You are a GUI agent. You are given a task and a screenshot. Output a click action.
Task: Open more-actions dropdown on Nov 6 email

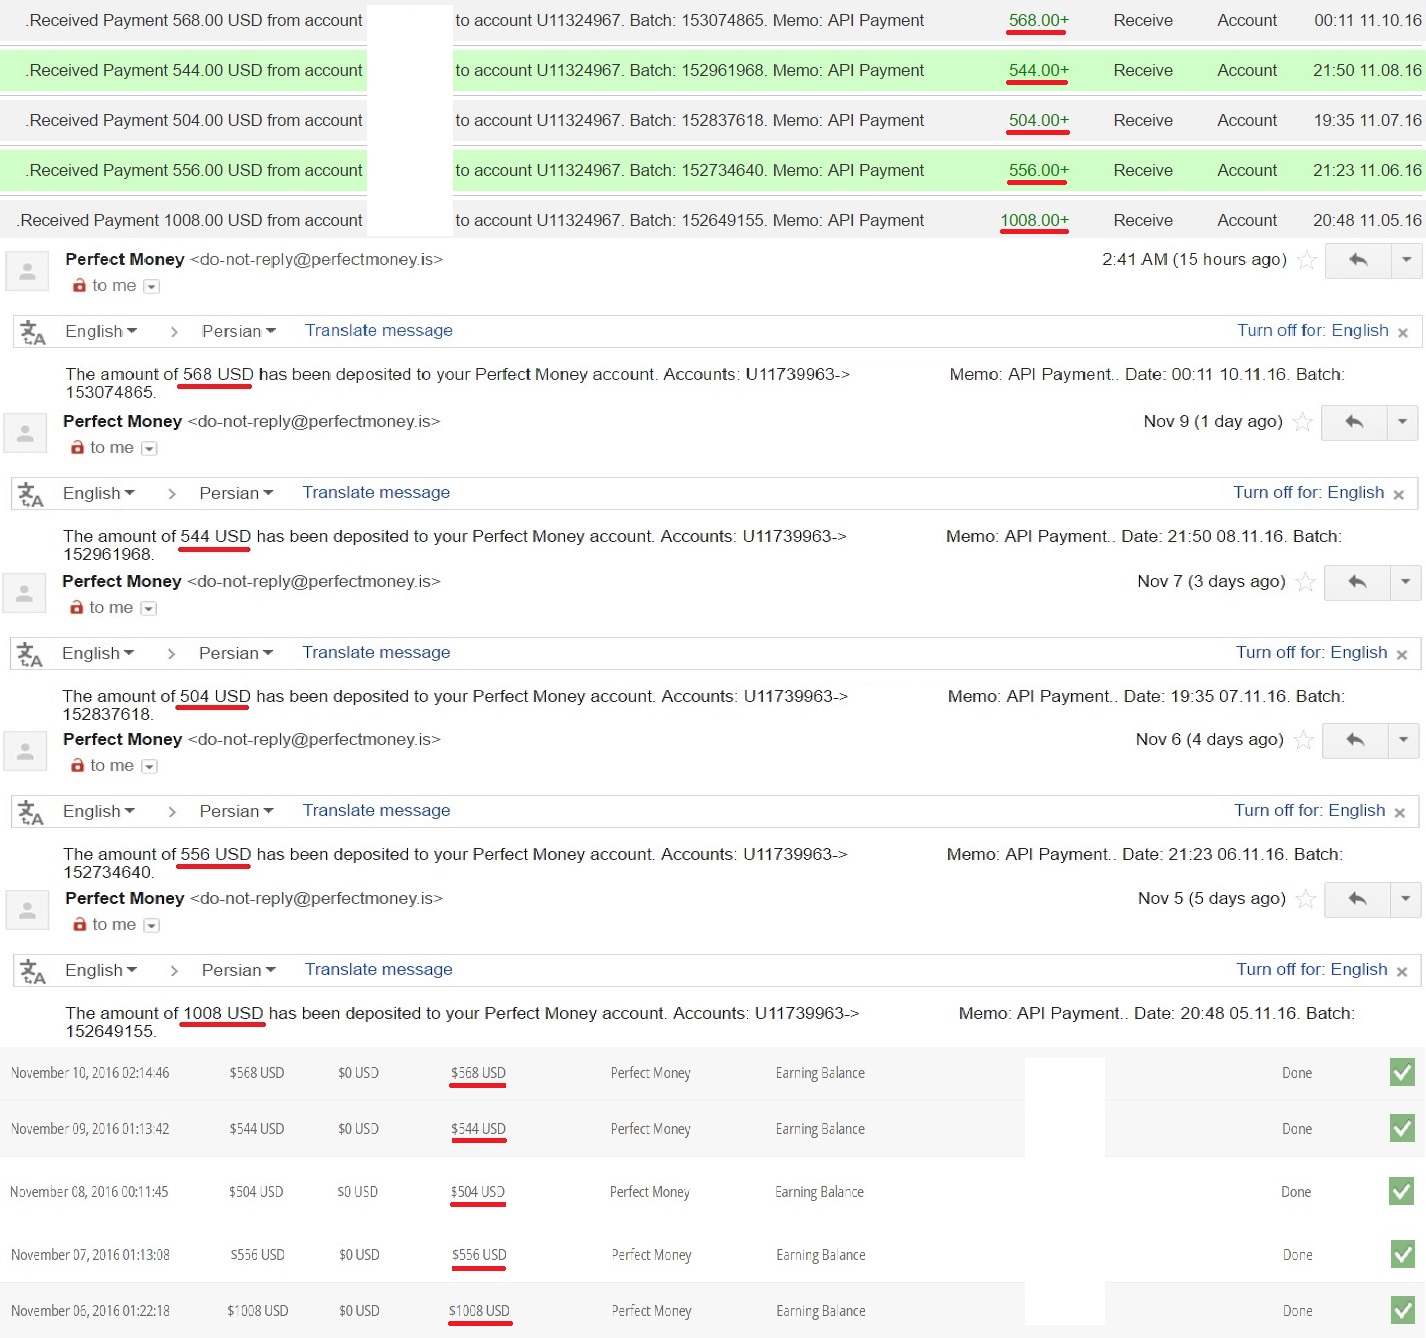(1403, 740)
